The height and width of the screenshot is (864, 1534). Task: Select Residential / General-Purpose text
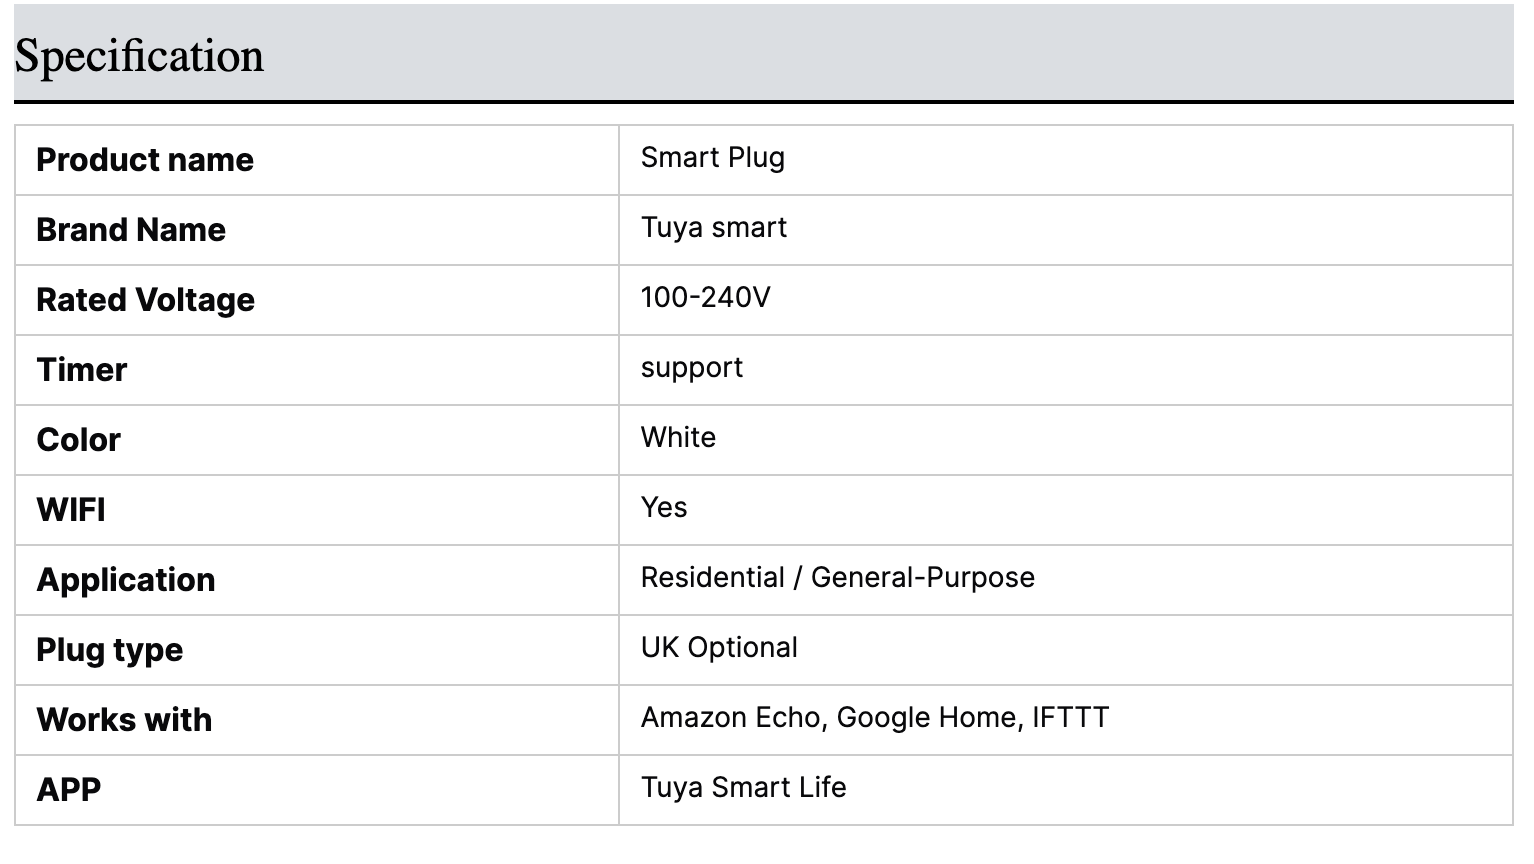[837, 578]
